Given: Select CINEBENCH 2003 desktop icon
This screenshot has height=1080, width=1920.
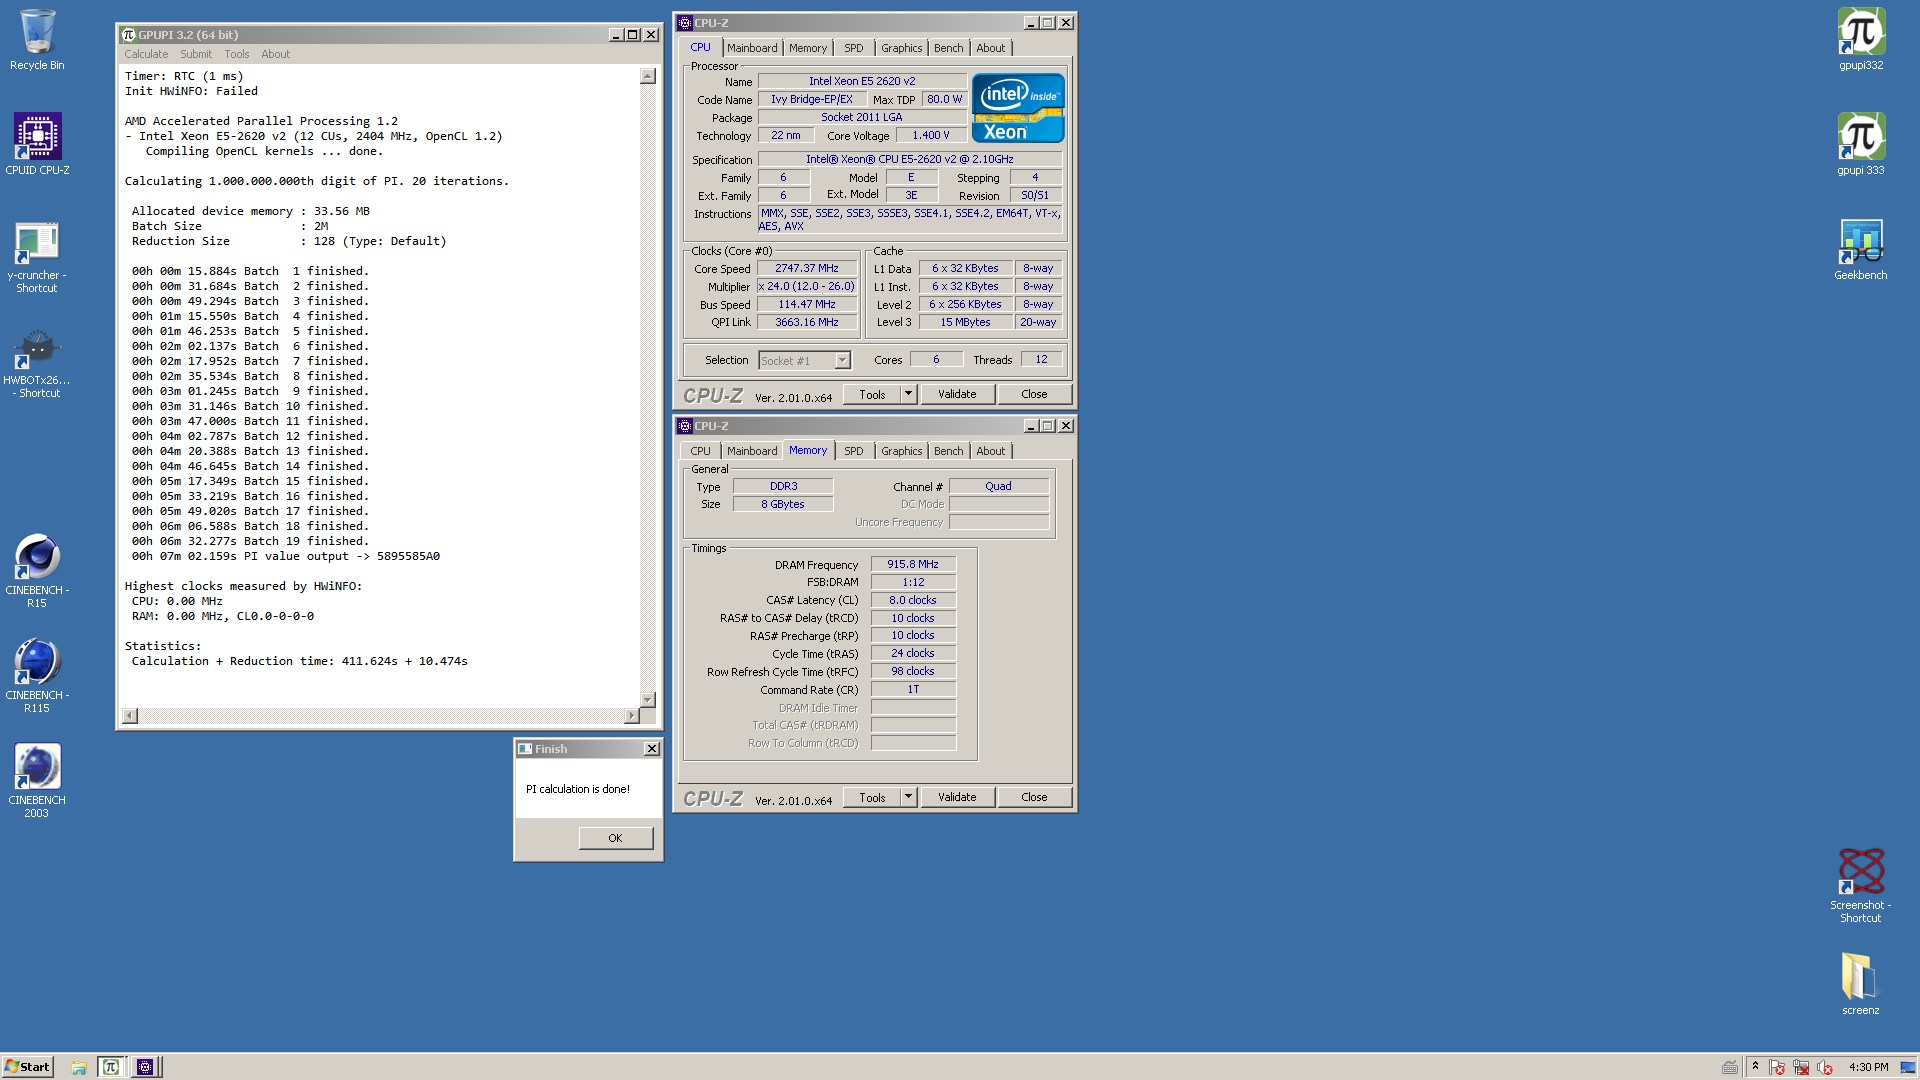Looking at the screenshot, I should (37, 781).
